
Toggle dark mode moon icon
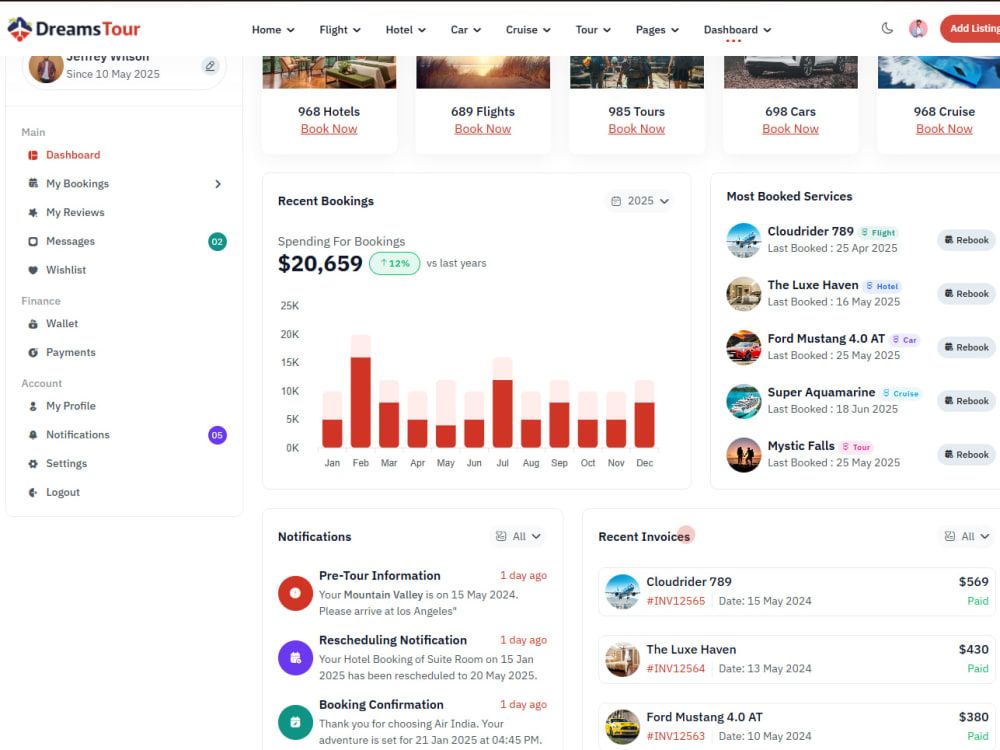887,28
